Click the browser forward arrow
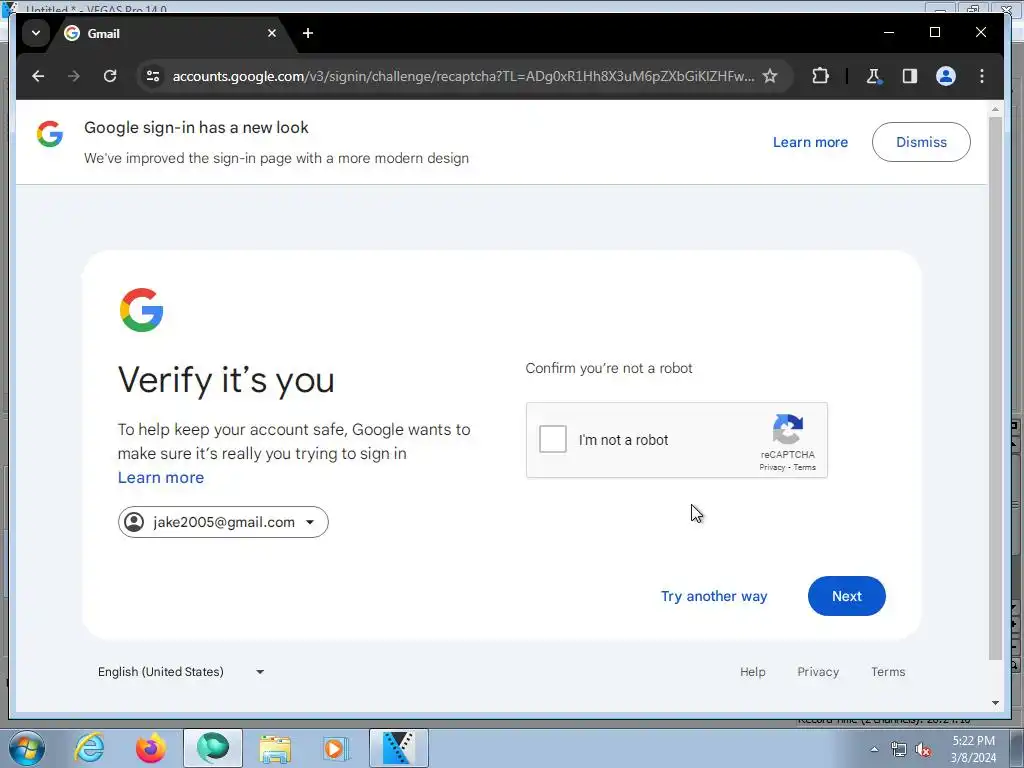The width and height of the screenshot is (1024, 768). point(74,76)
